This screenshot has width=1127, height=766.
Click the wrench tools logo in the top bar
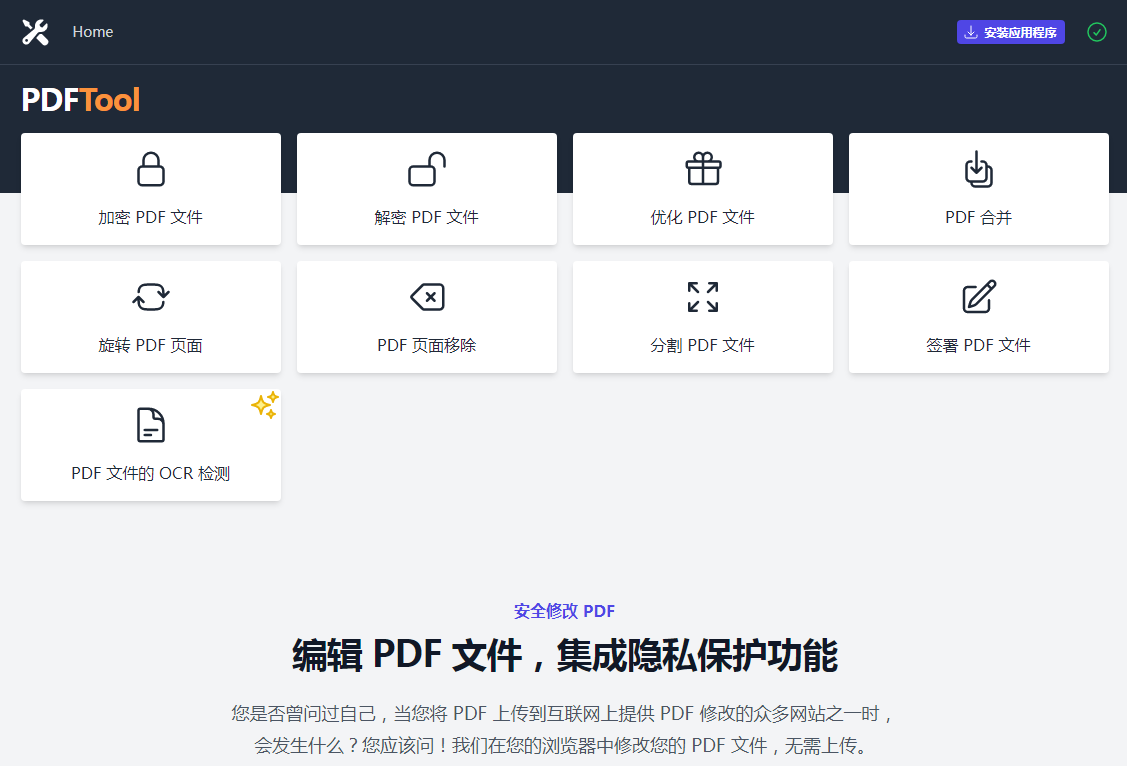click(35, 31)
